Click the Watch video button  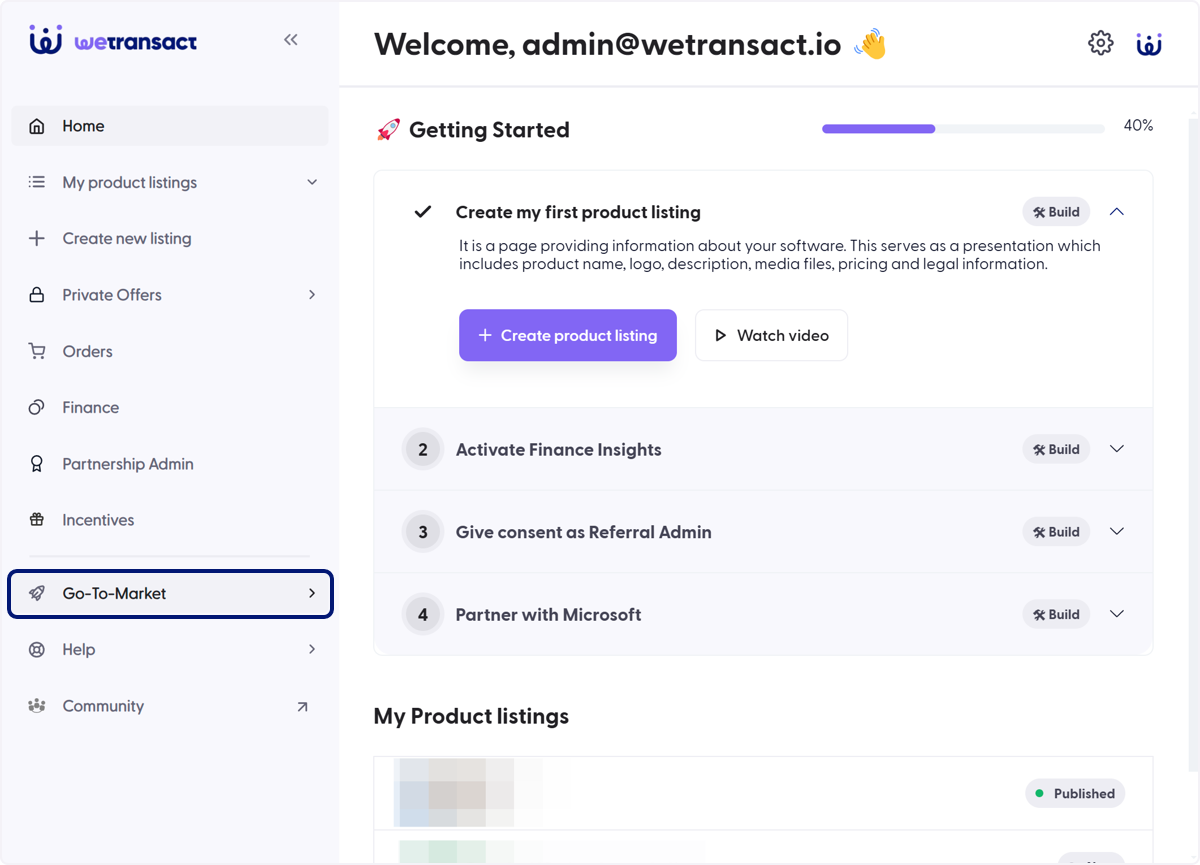[x=771, y=335]
